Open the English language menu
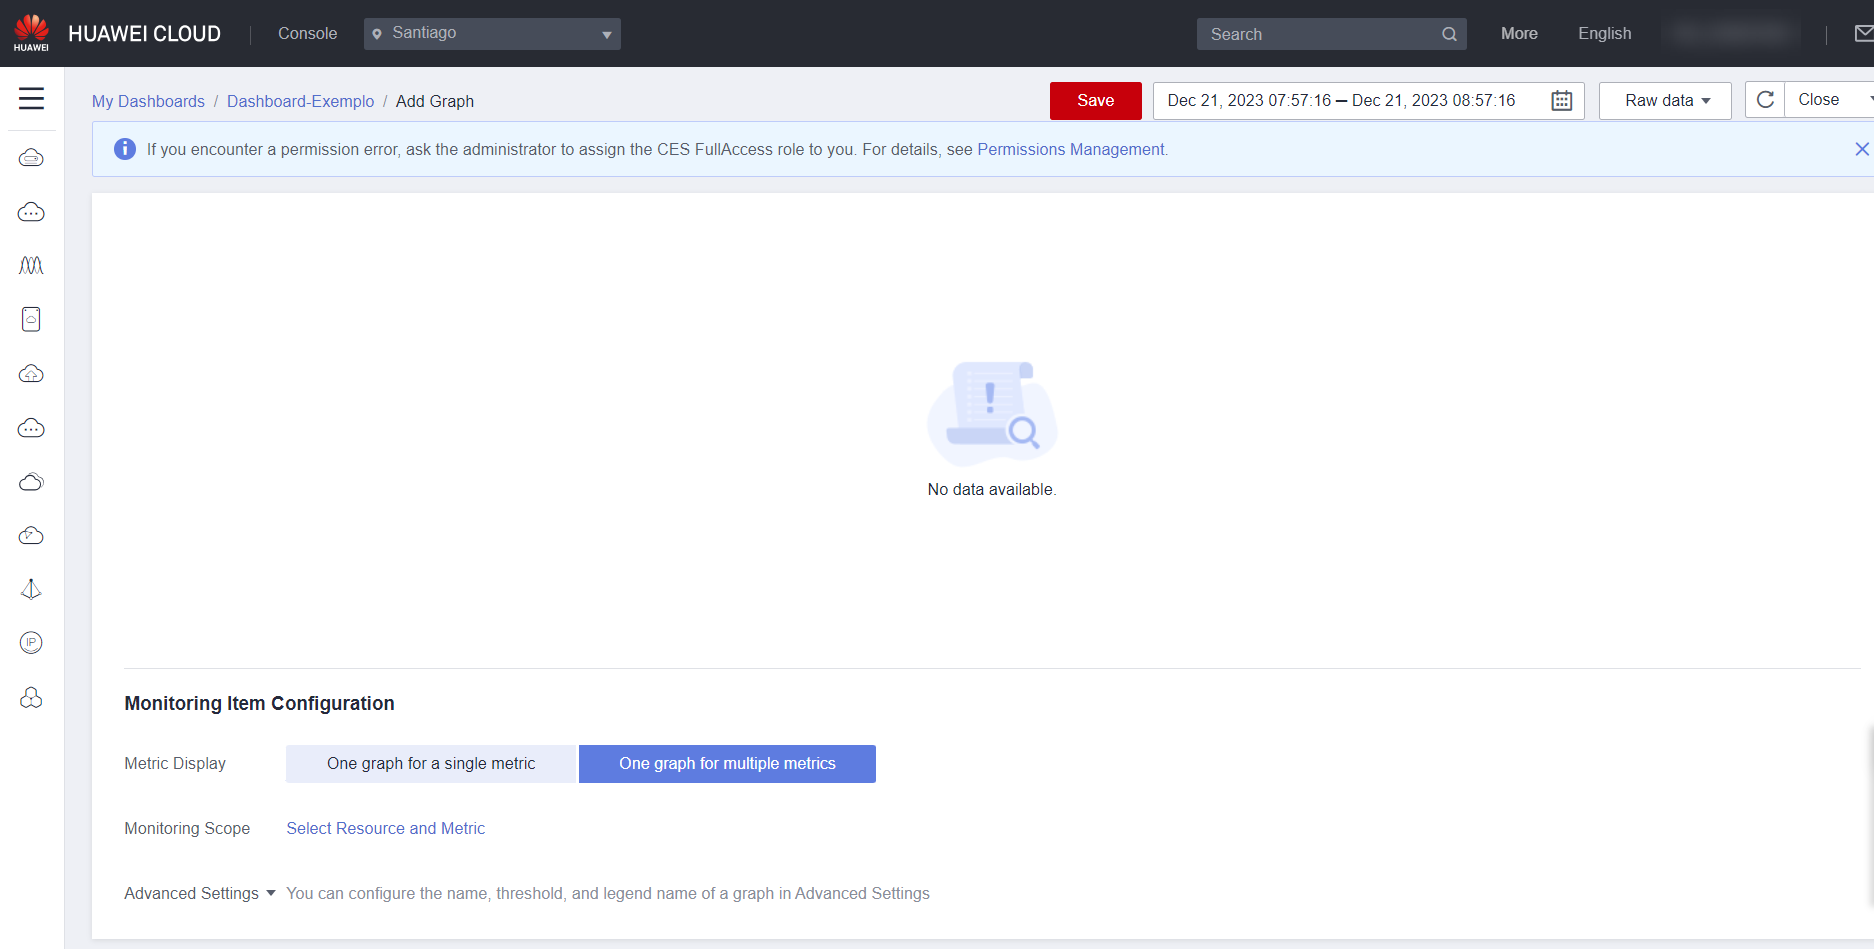Image resolution: width=1874 pixels, height=949 pixels. 1604,34
